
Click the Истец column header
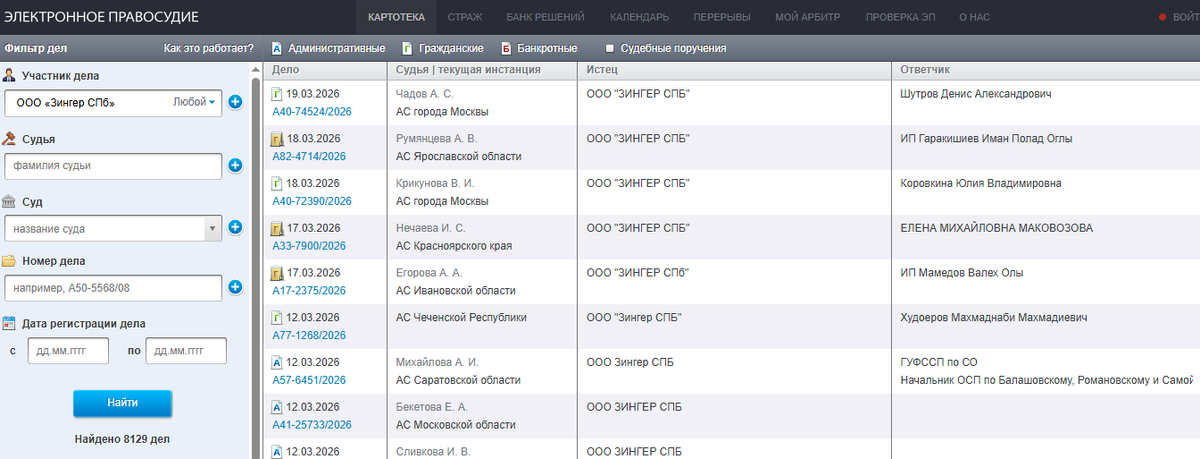click(x=734, y=70)
